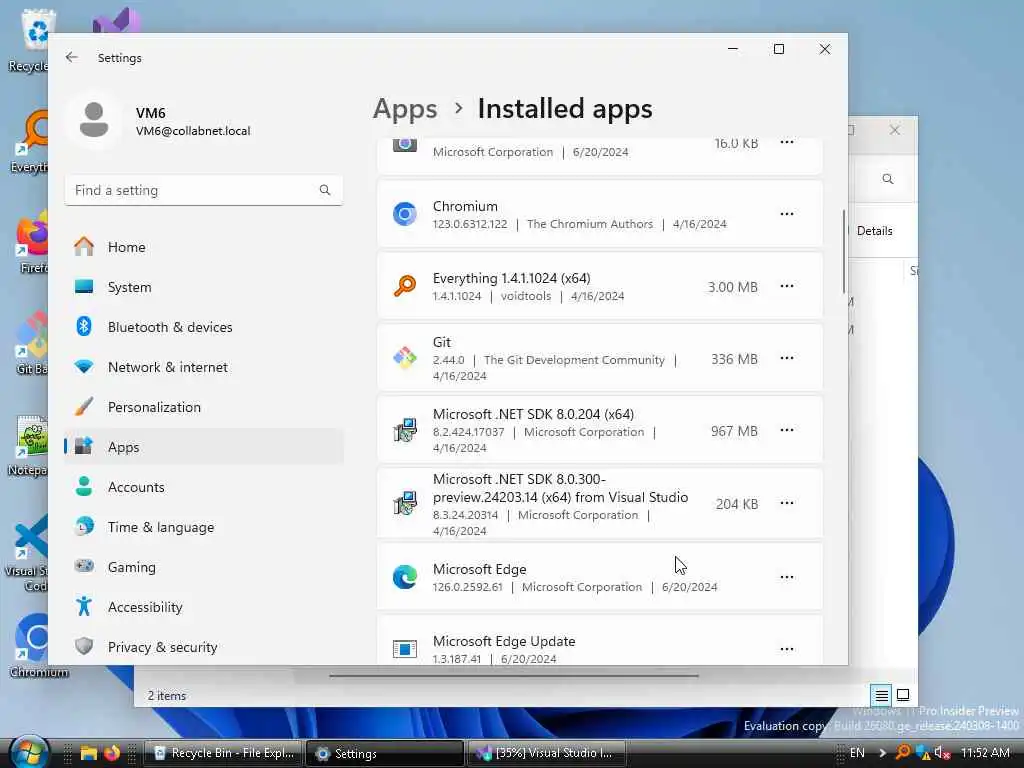Open more options for Microsoft Edge Update

click(787, 648)
